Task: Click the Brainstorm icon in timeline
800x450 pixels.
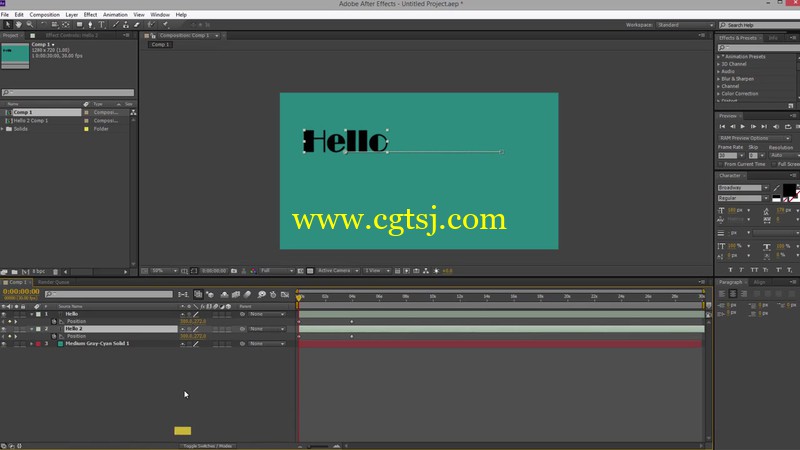Action: [261, 294]
